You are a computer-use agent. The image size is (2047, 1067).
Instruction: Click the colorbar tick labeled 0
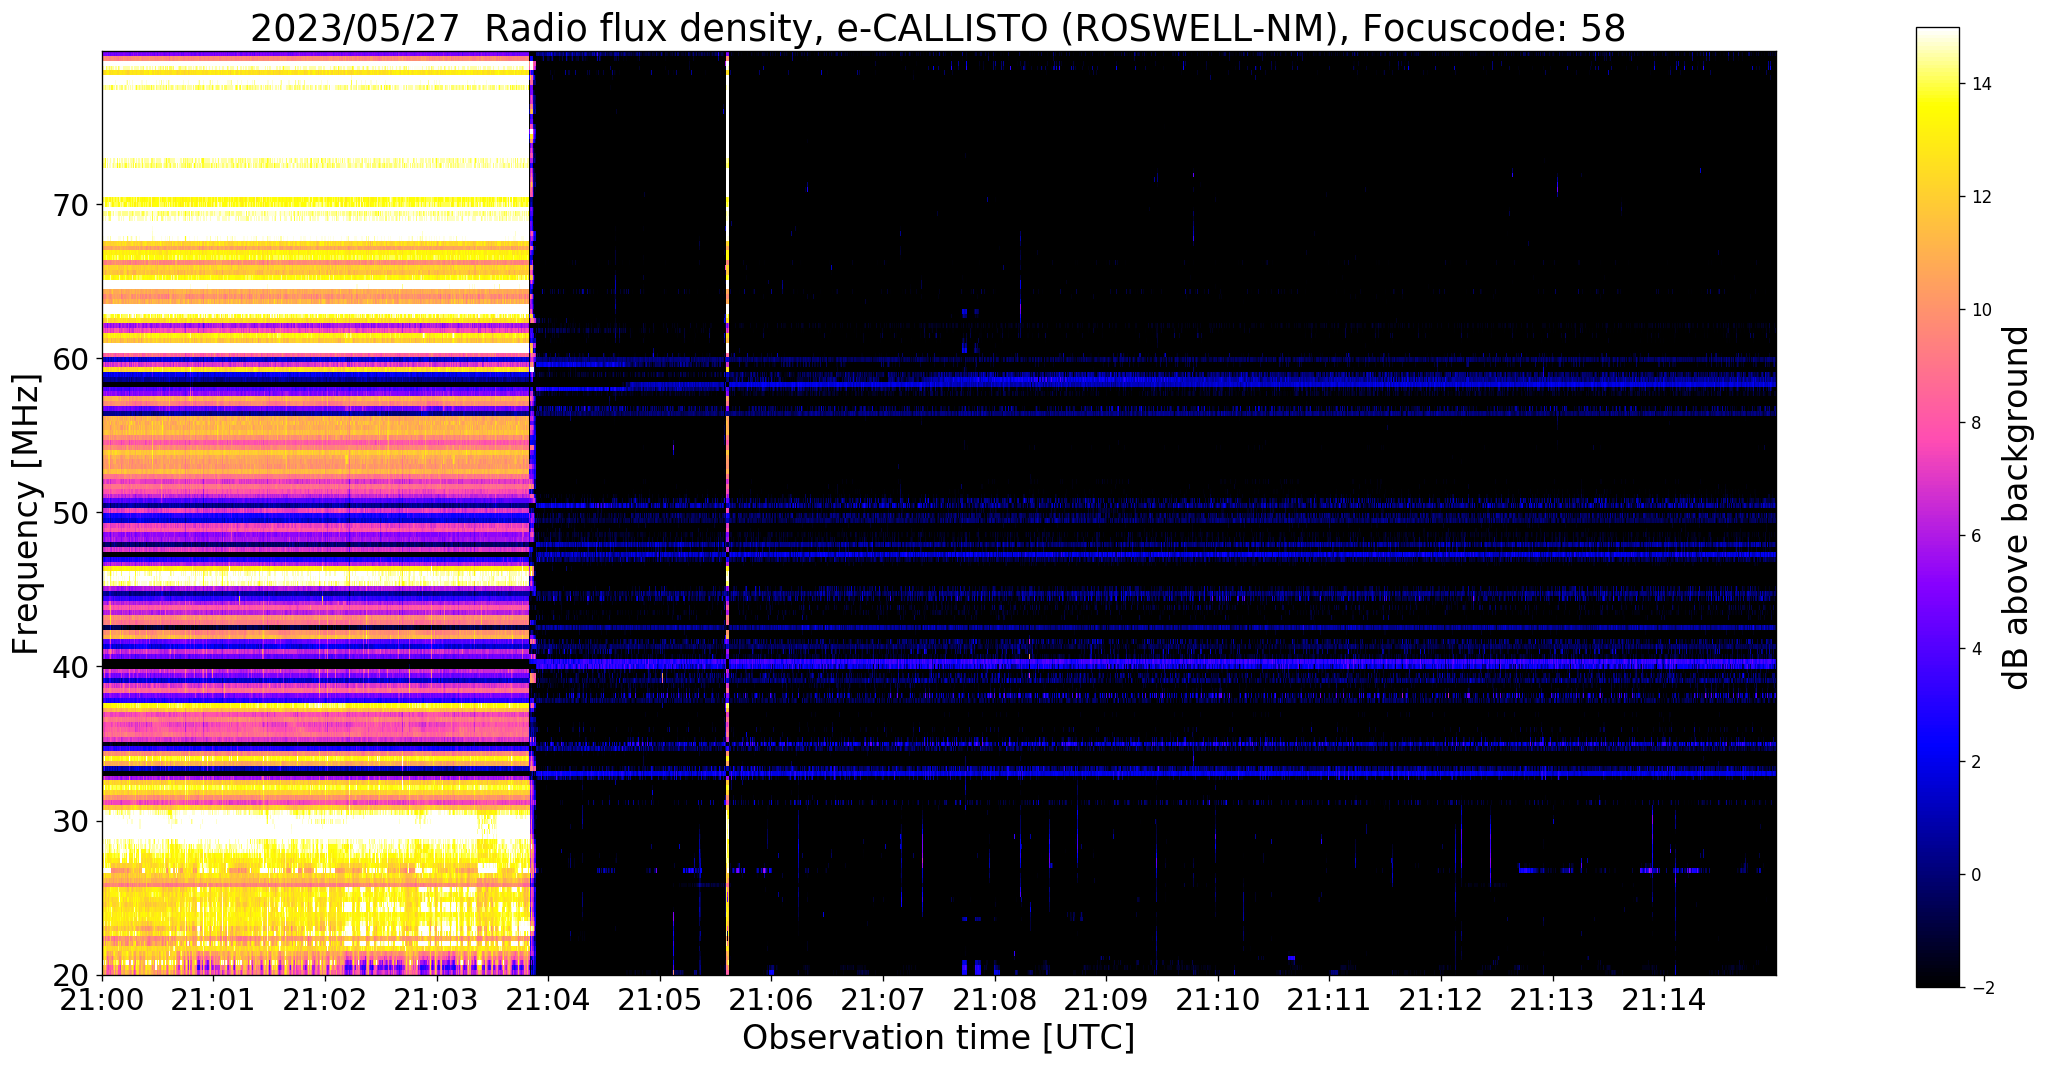click(x=1976, y=875)
